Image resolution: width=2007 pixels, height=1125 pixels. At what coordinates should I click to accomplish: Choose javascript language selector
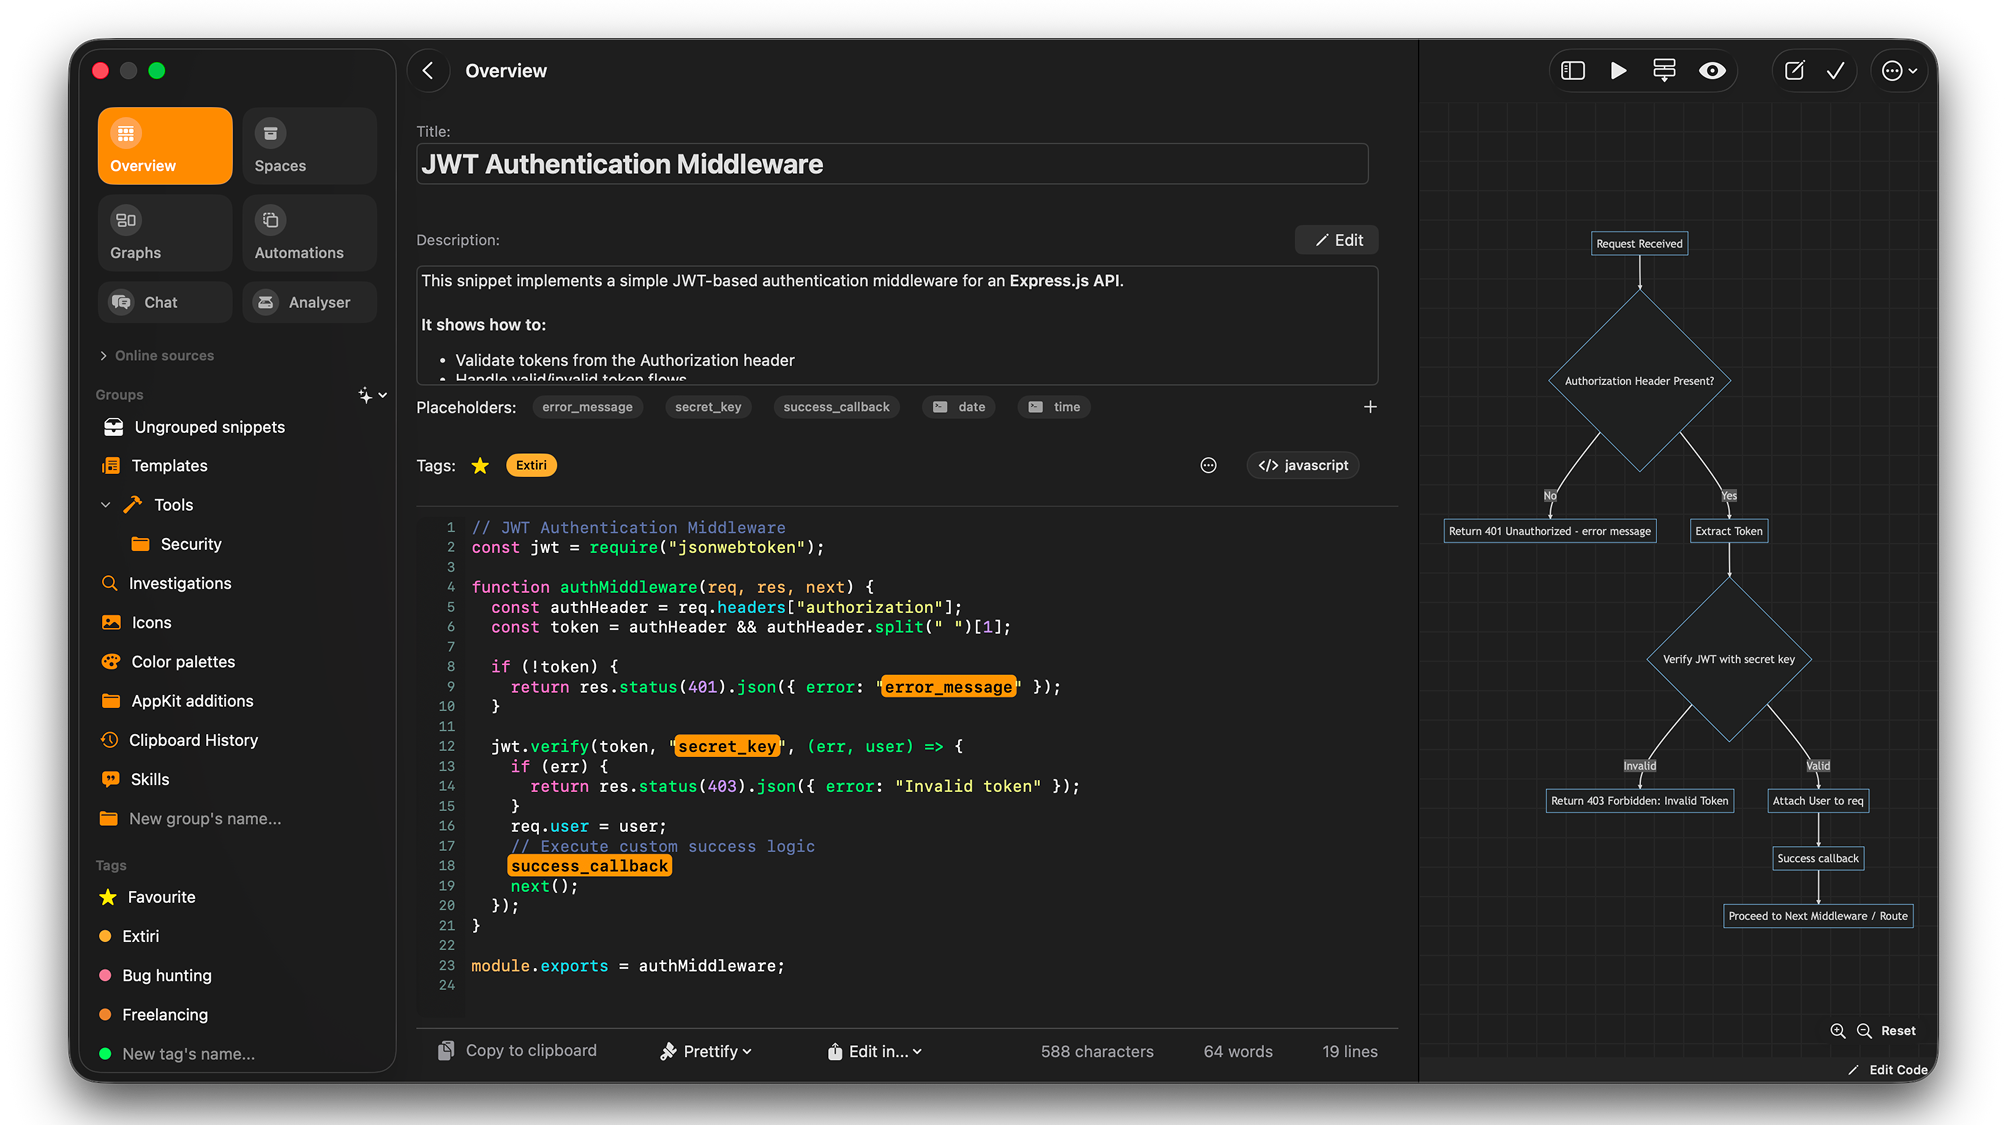[1303, 466]
